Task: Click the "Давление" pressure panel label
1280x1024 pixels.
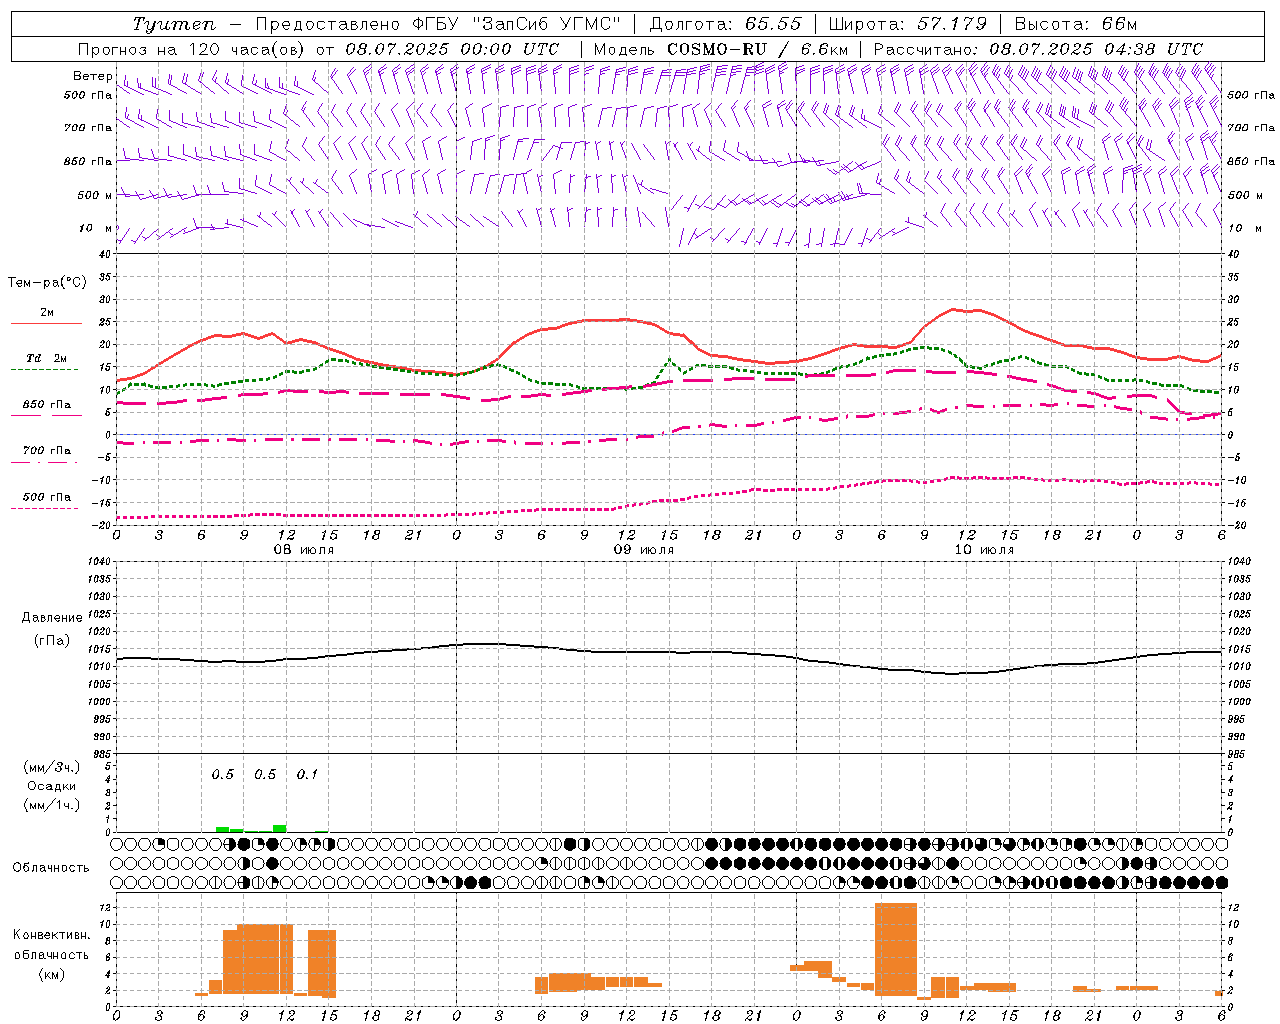Action: (51, 618)
